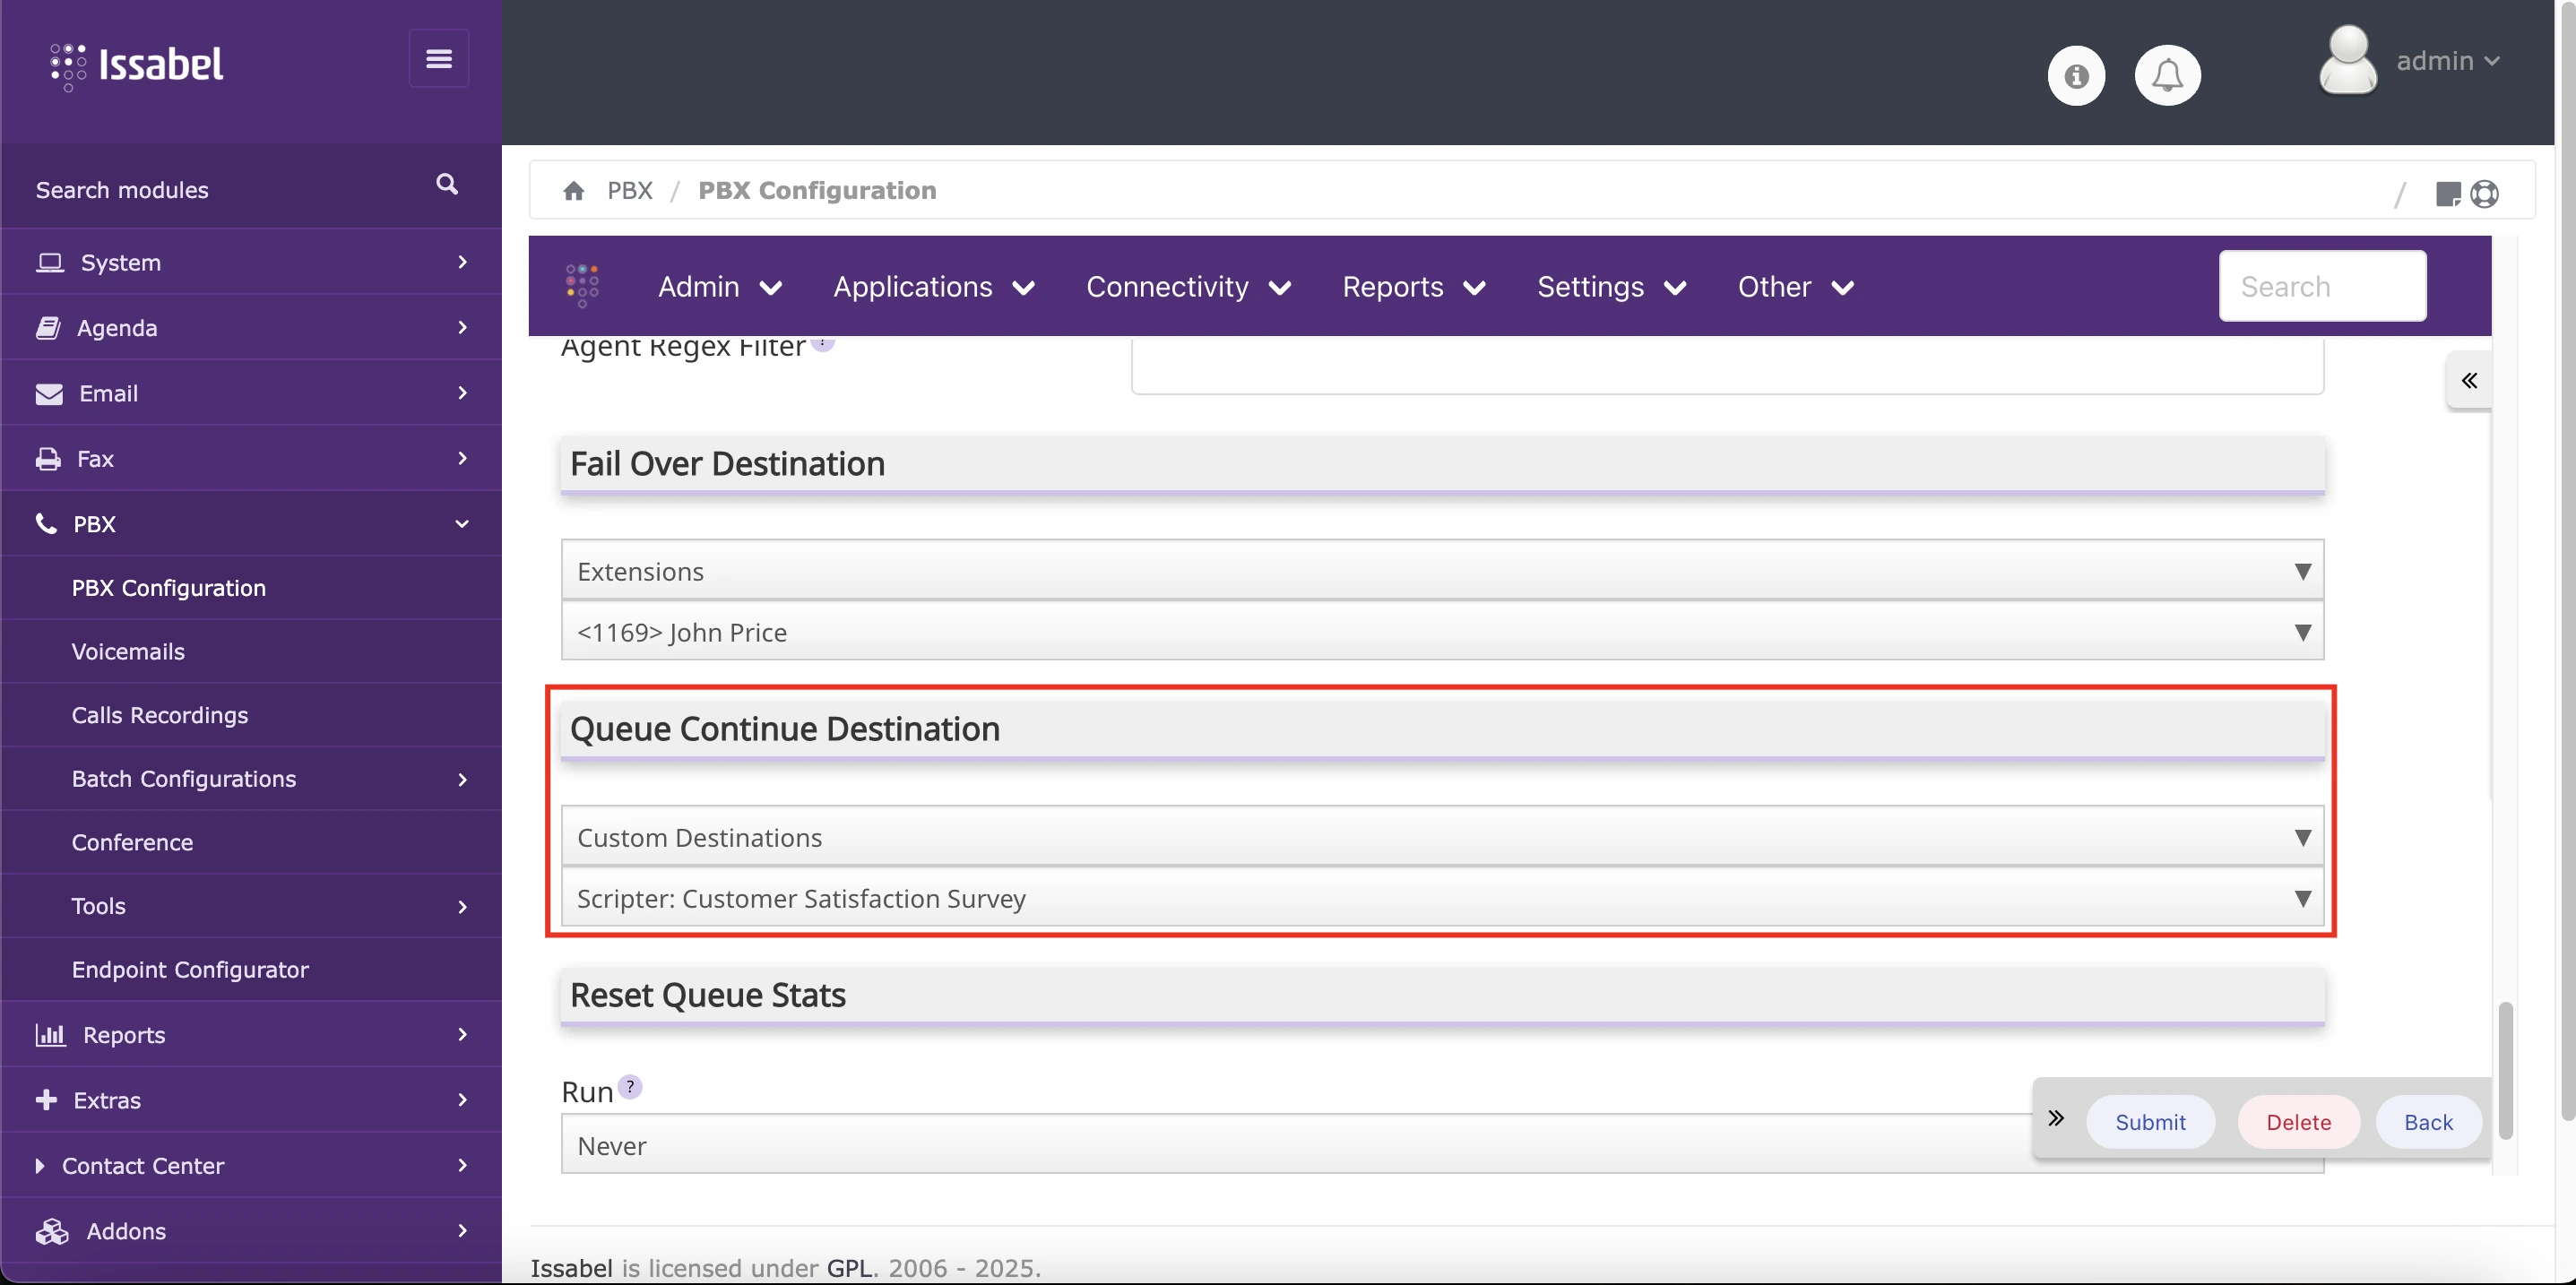Click the Fax icon in sidebar
Image resolution: width=2576 pixels, height=1285 pixels.
(x=48, y=458)
